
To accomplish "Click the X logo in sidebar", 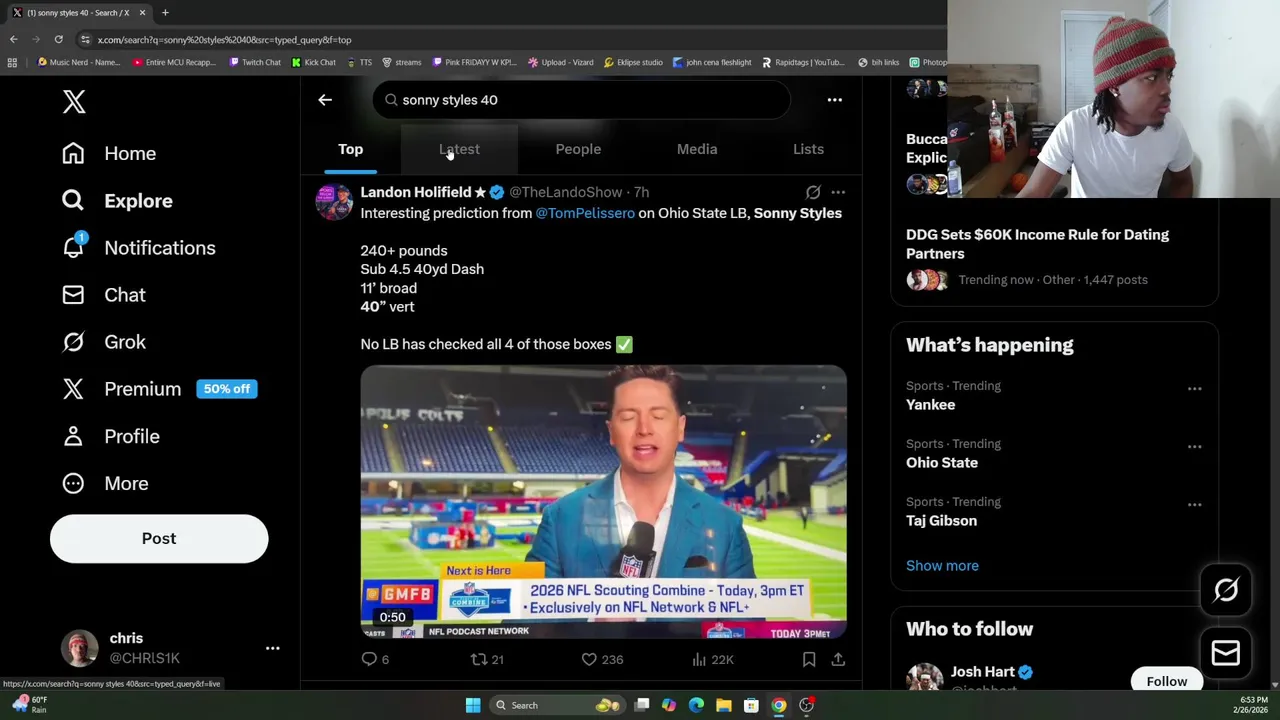I will (x=74, y=101).
